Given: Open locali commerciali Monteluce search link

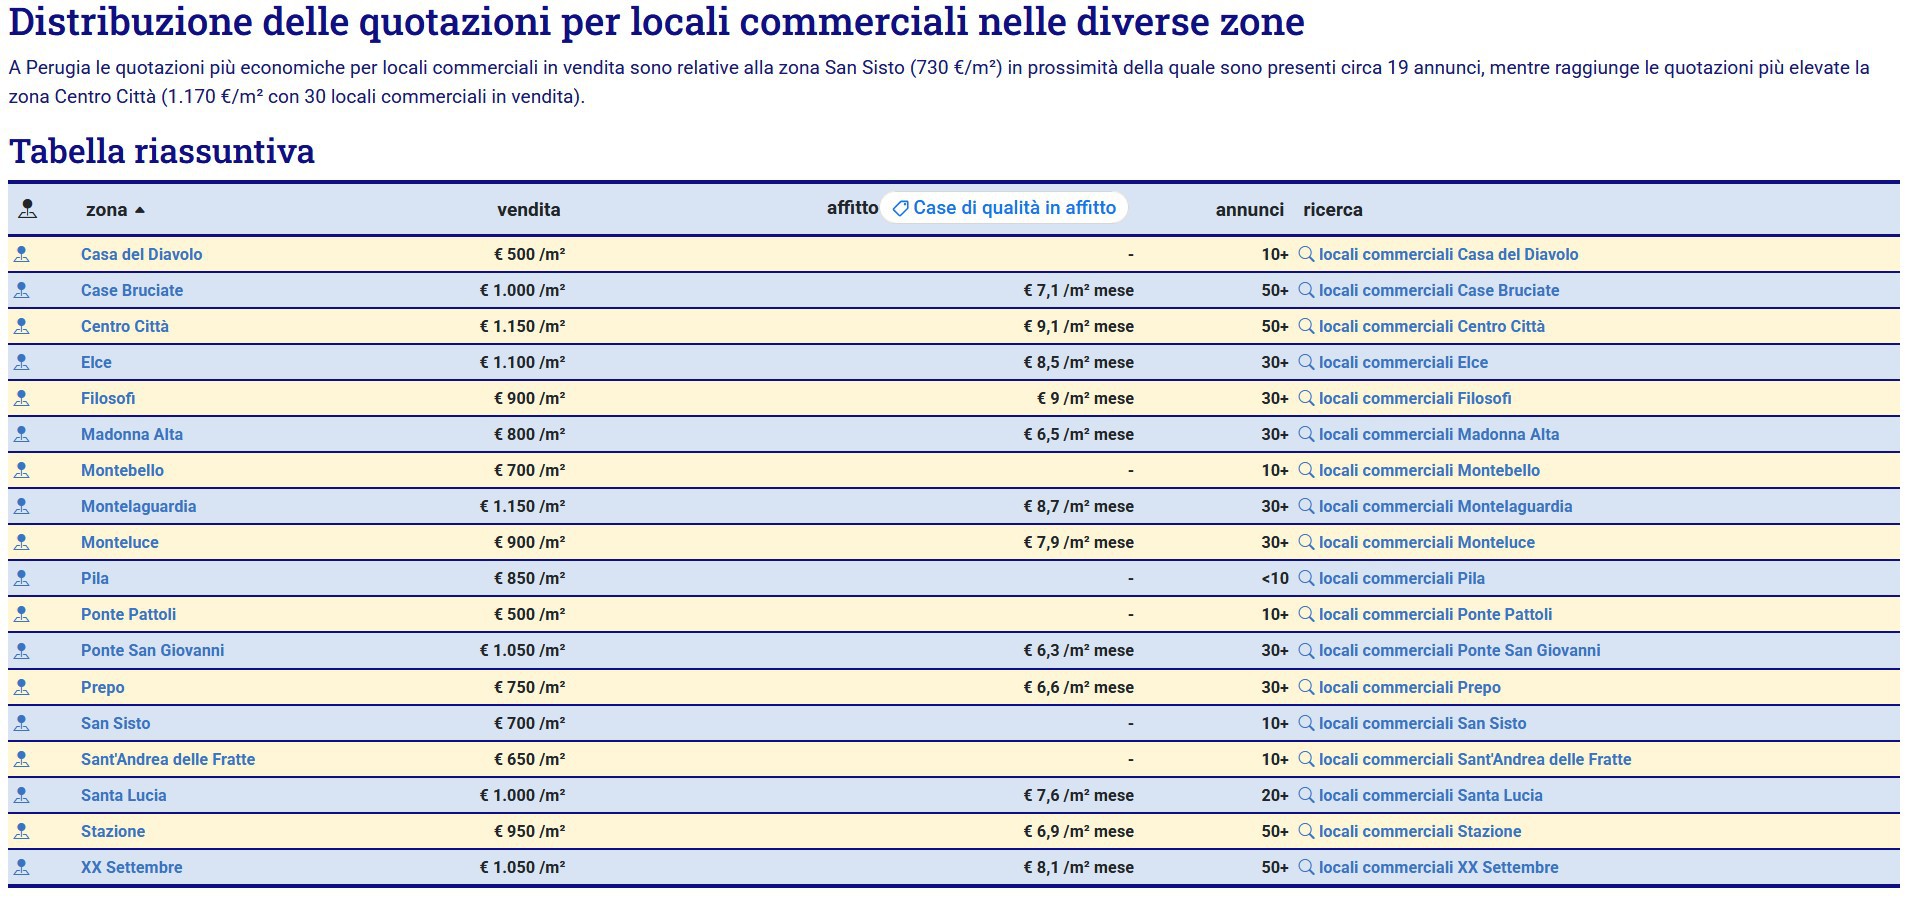Looking at the screenshot, I should point(1426,542).
